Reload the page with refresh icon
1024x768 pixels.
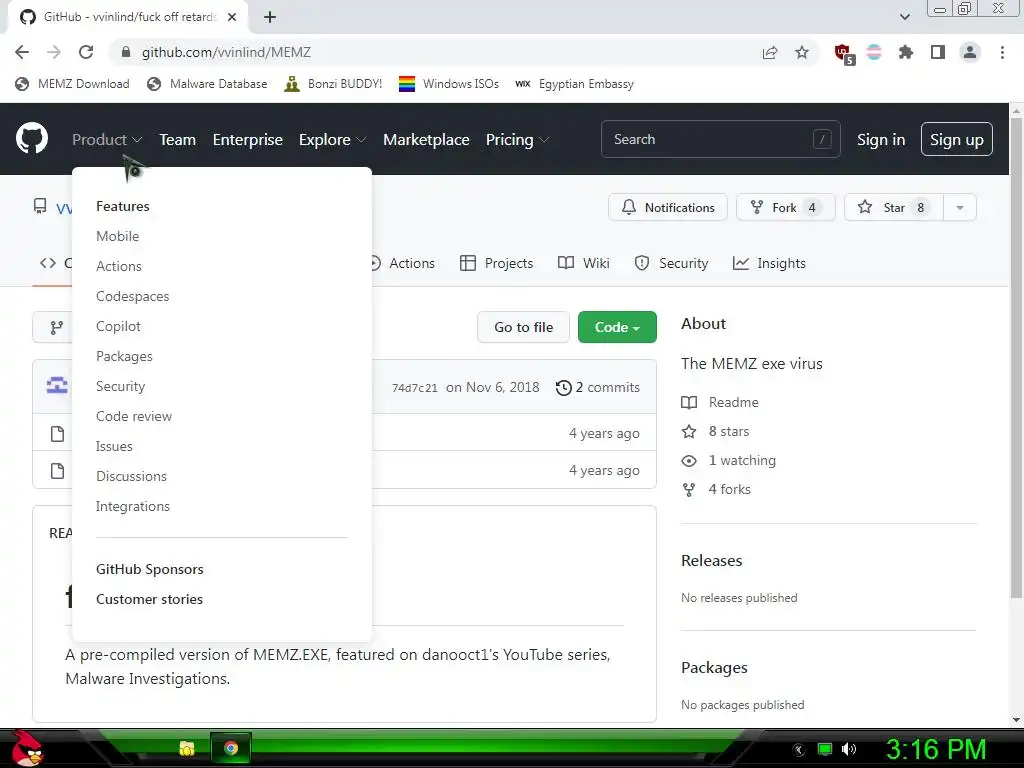pos(86,52)
